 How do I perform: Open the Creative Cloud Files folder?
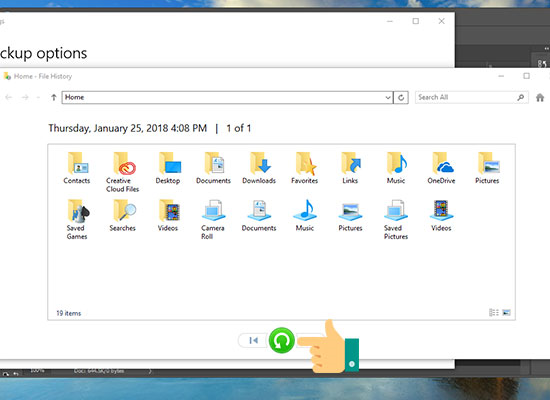pos(122,172)
